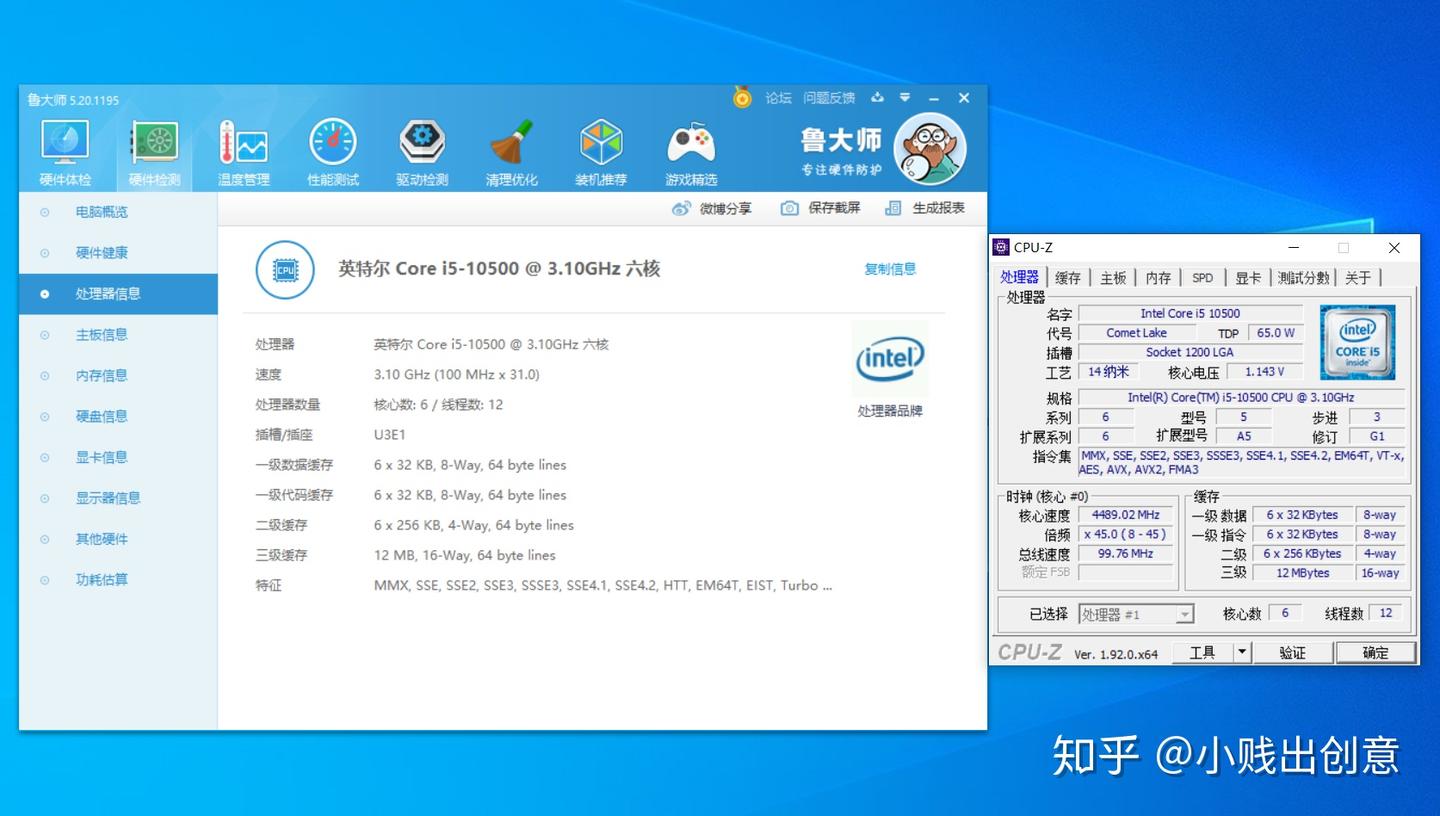The height and width of the screenshot is (816, 1440).
Task: Select 处理器信息 in sidebar
Action: click(118, 294)
